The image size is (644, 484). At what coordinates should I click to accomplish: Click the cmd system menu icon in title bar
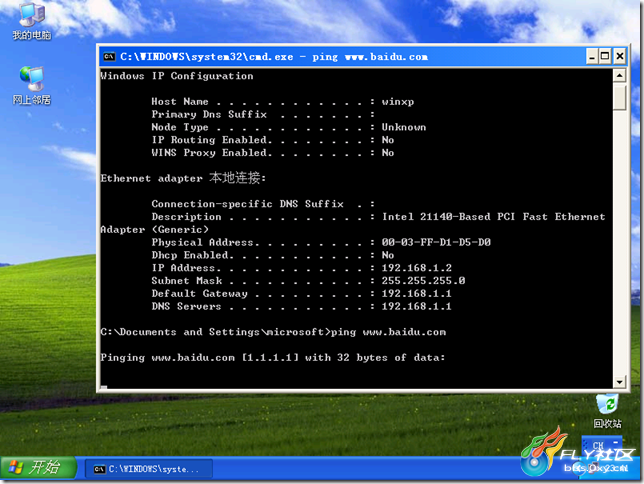point(109,57)
